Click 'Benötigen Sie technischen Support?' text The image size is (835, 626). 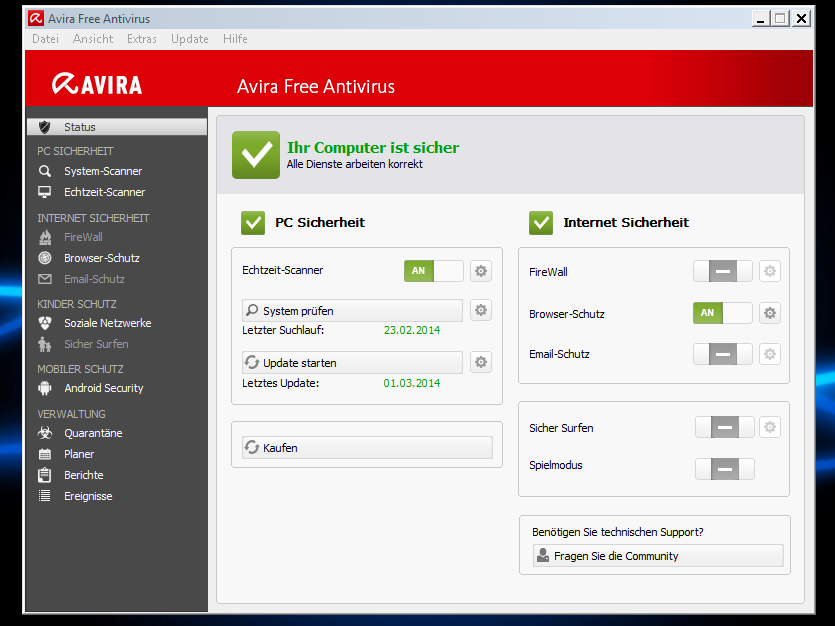tap(618, 532)
